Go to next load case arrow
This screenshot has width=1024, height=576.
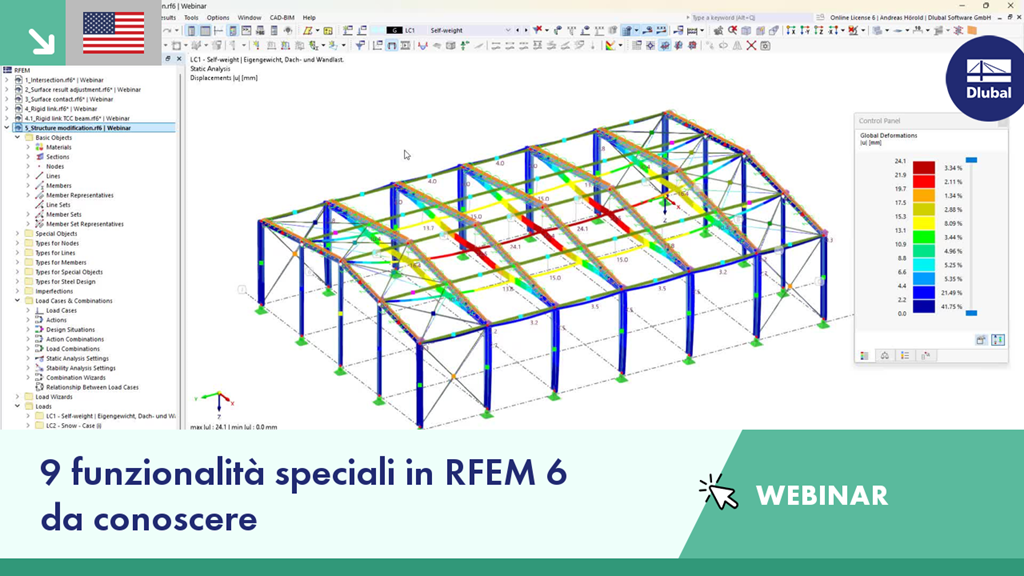(526, 30)
